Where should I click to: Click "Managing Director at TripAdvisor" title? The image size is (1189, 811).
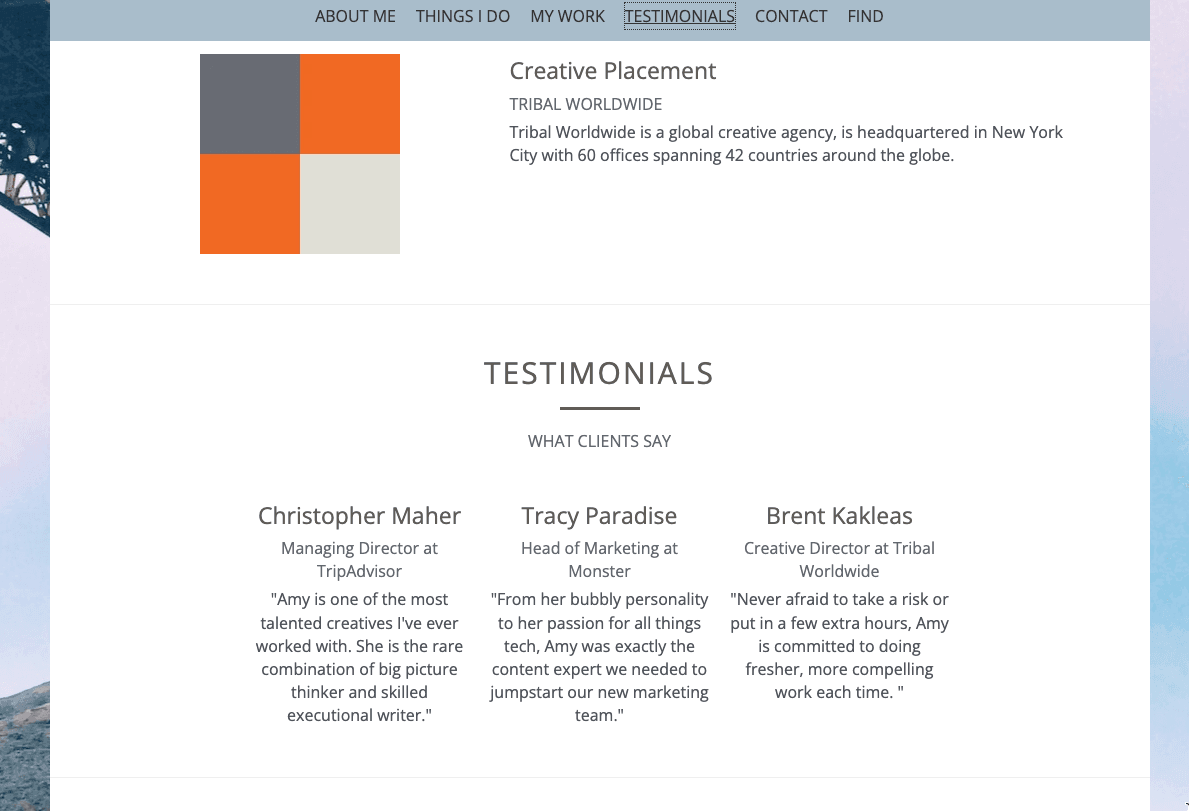click(359, 560)
